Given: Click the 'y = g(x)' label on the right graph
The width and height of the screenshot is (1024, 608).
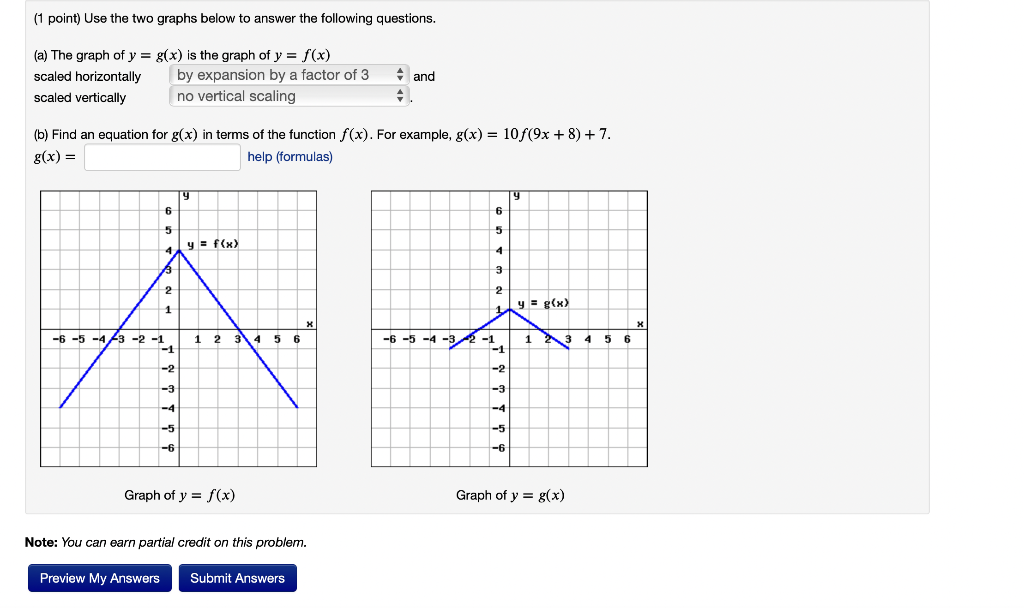Looking at the screenshot, I should pos(541,303).
